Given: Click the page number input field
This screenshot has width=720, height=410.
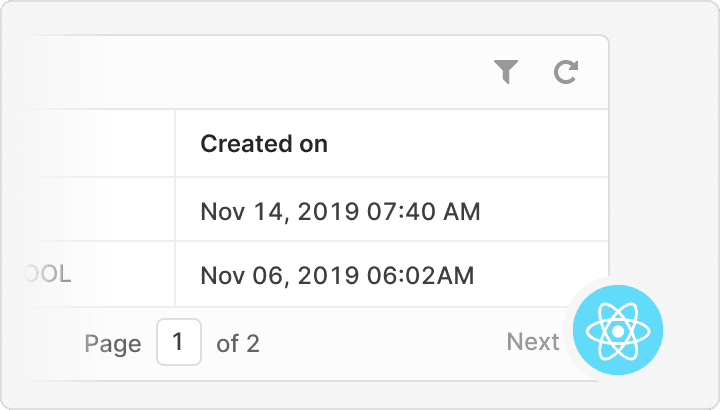Looking at the screenshot, I should tap(179, 343).
